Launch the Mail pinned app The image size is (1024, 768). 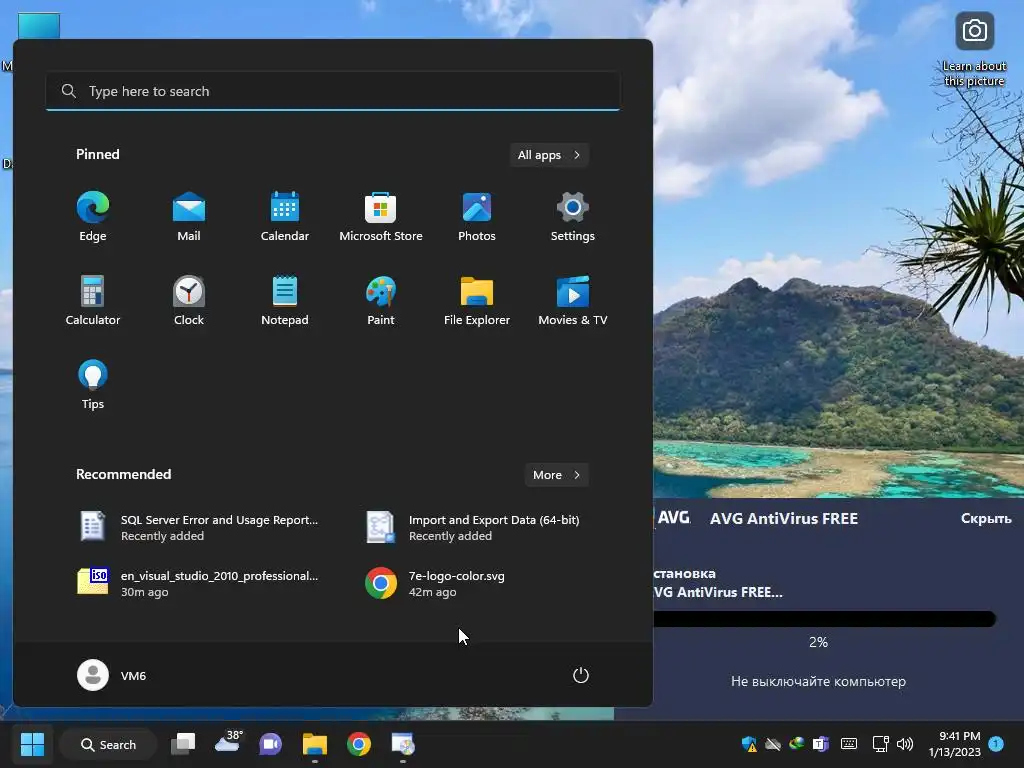tap(189, 217)
